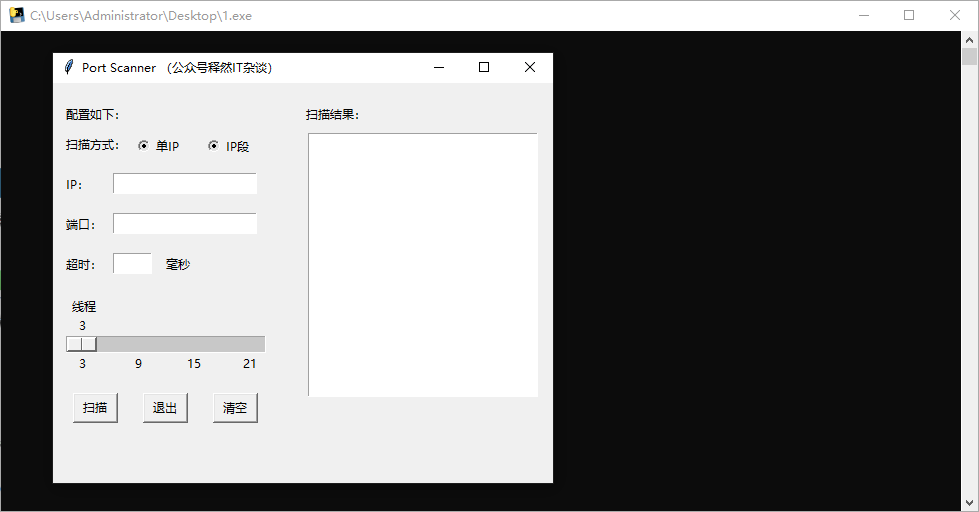
Task: Click console scrollbar down arrow
Action: click(x=969, y=503)
